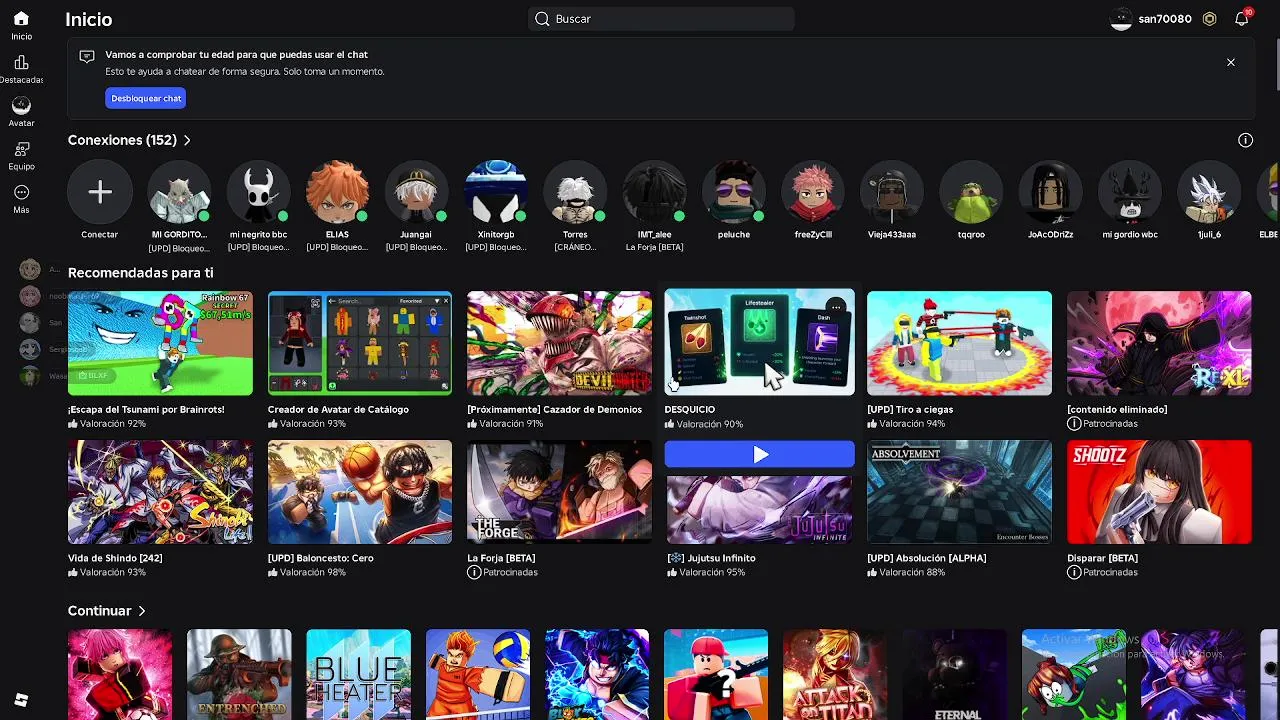Open Disparar [BETA] thumbnail
1280x720 pixels.
pos(1159,492)
